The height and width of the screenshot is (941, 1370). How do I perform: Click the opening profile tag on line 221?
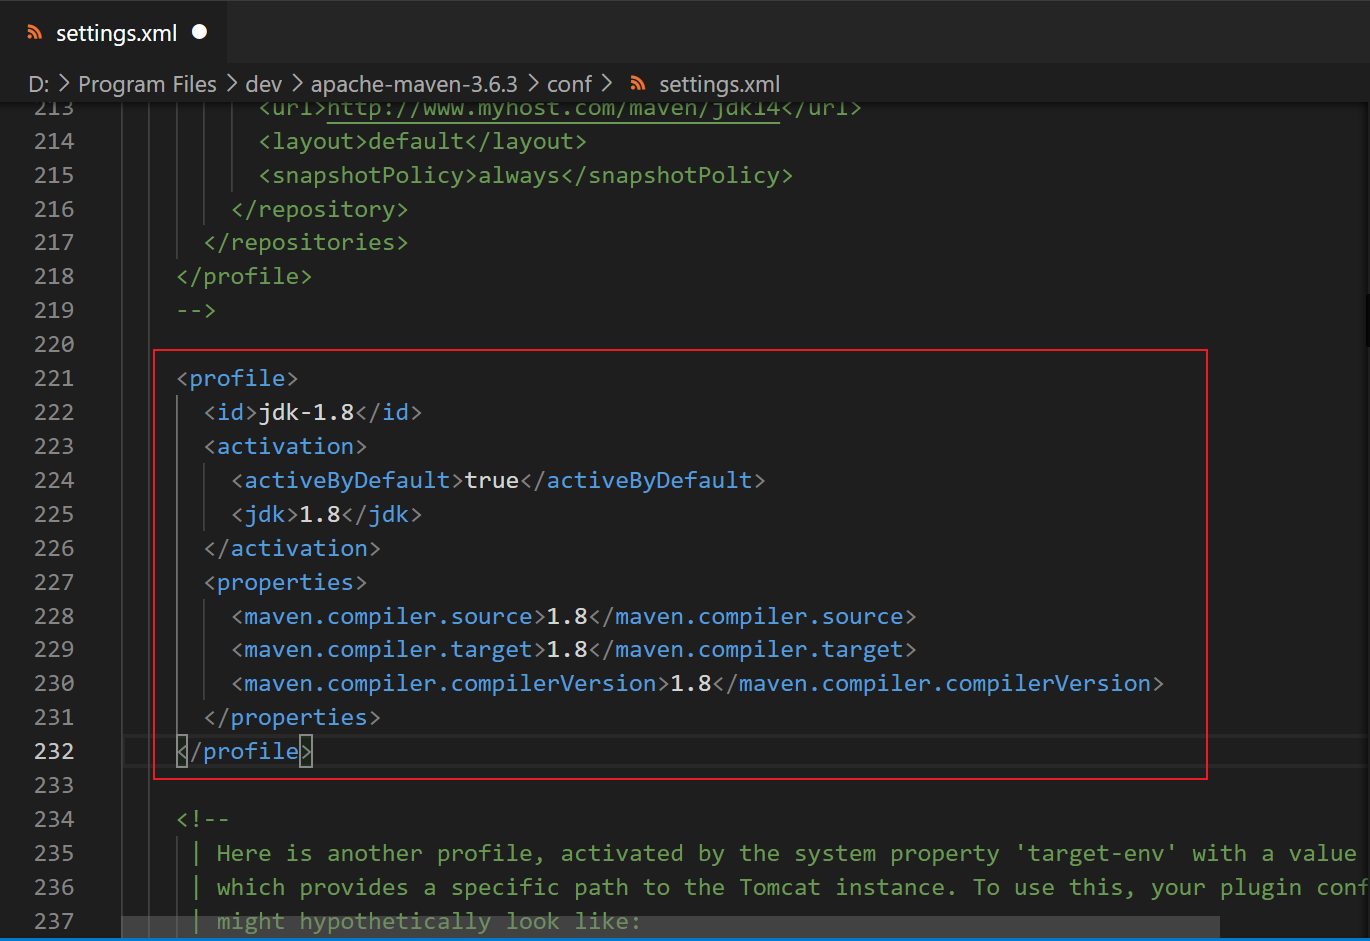coord(237,378)
